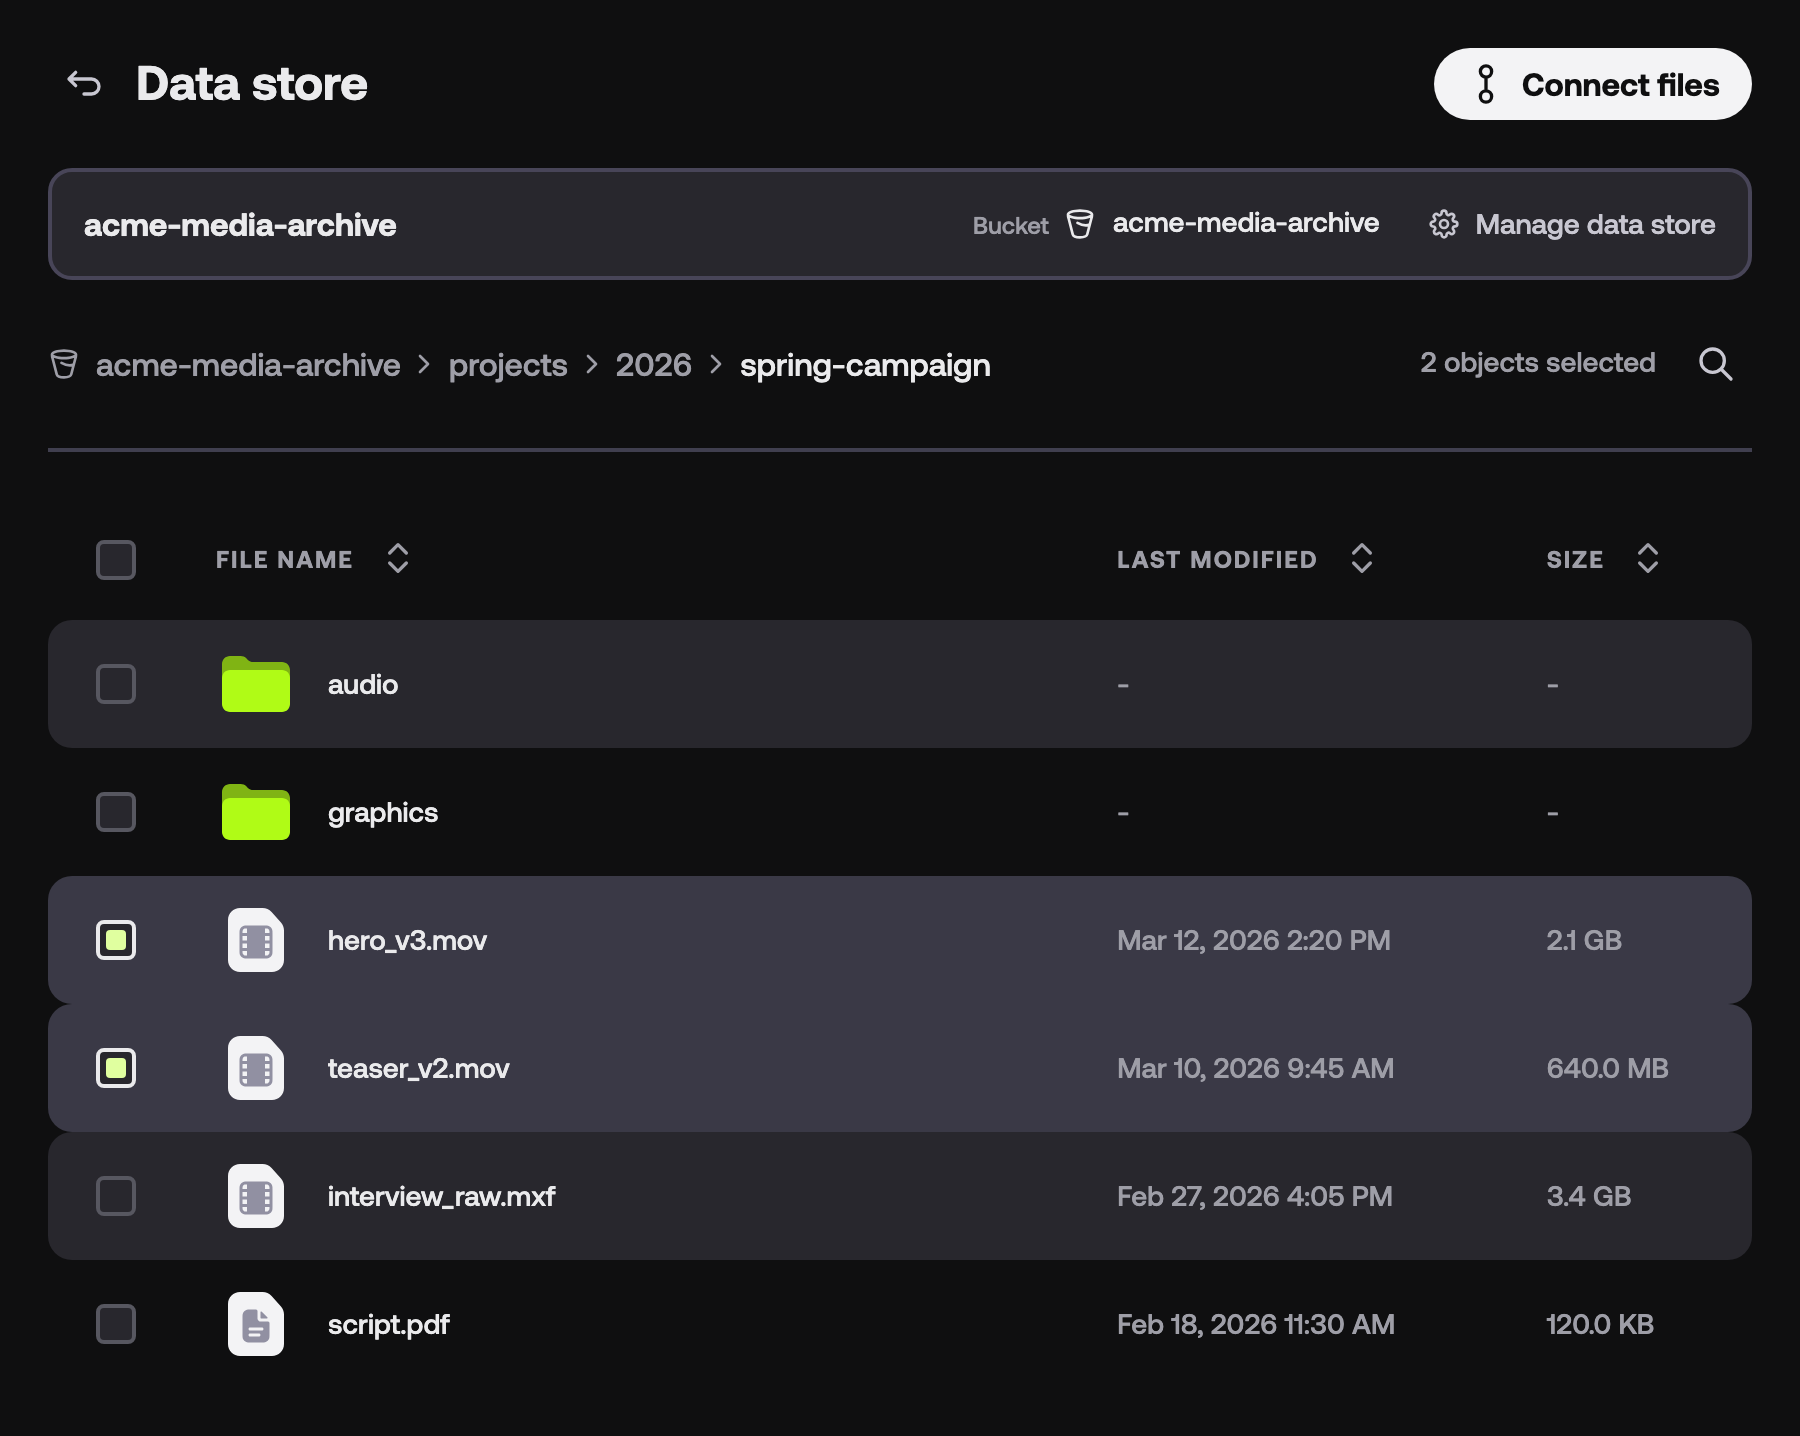
Task: Check the interview_raw.mxf checkbox
Action: [116, 1196]
